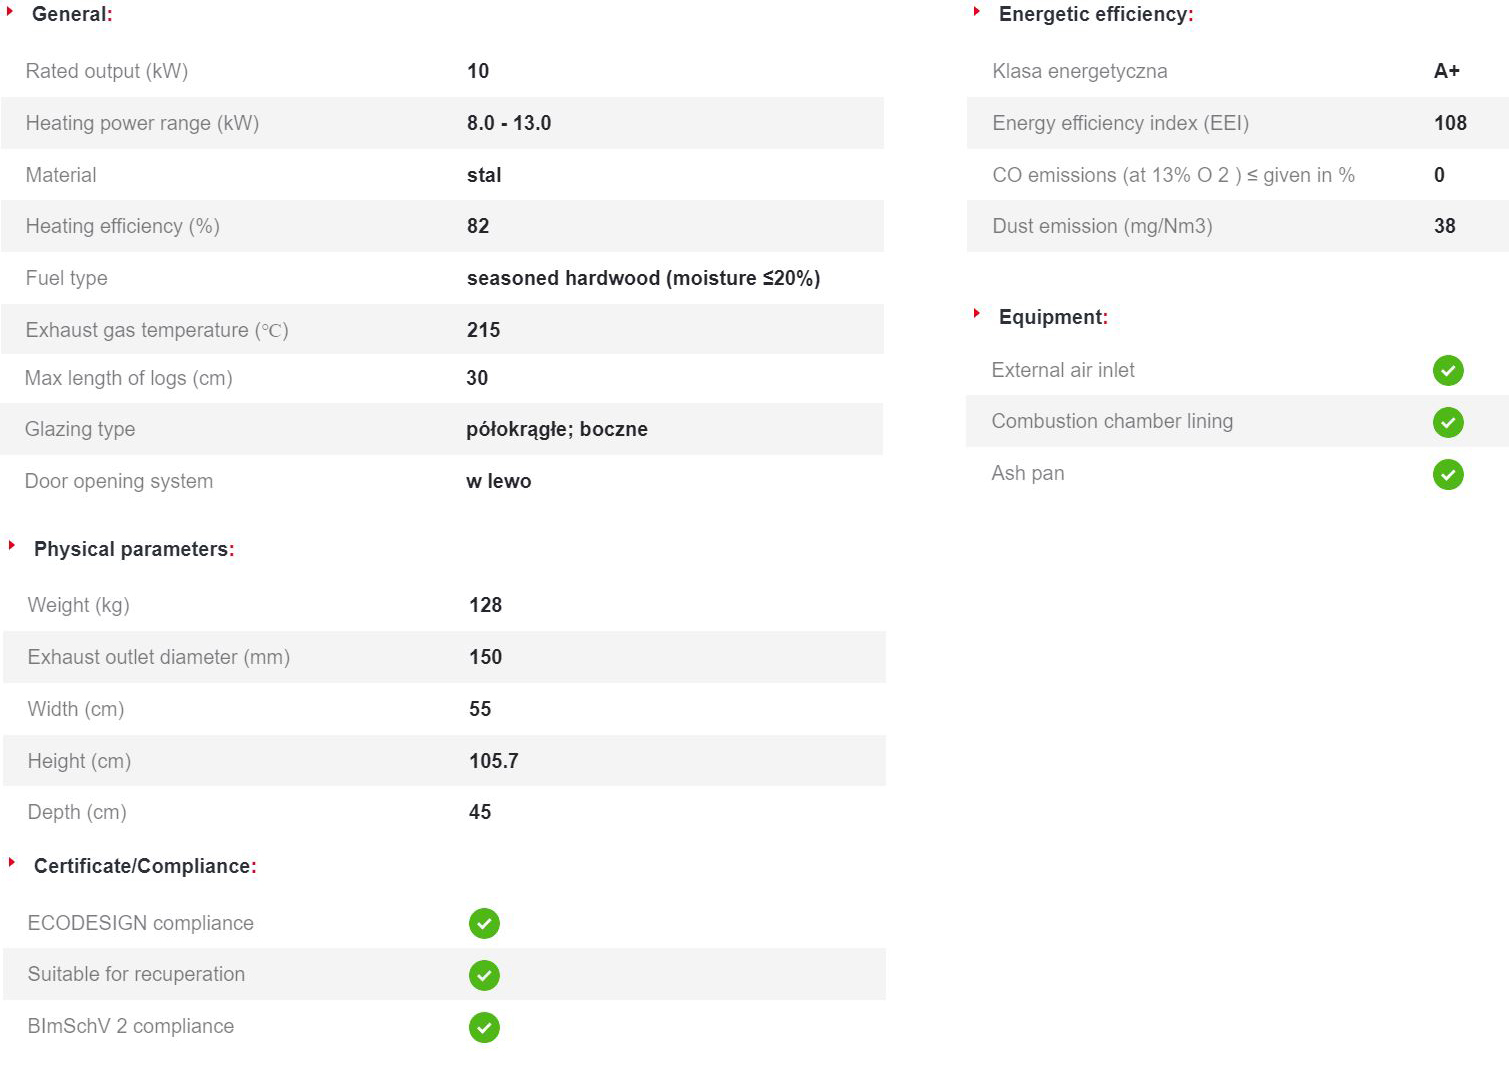
Task: Select the Equipment section heading
Action: [x=1053, y=317]
